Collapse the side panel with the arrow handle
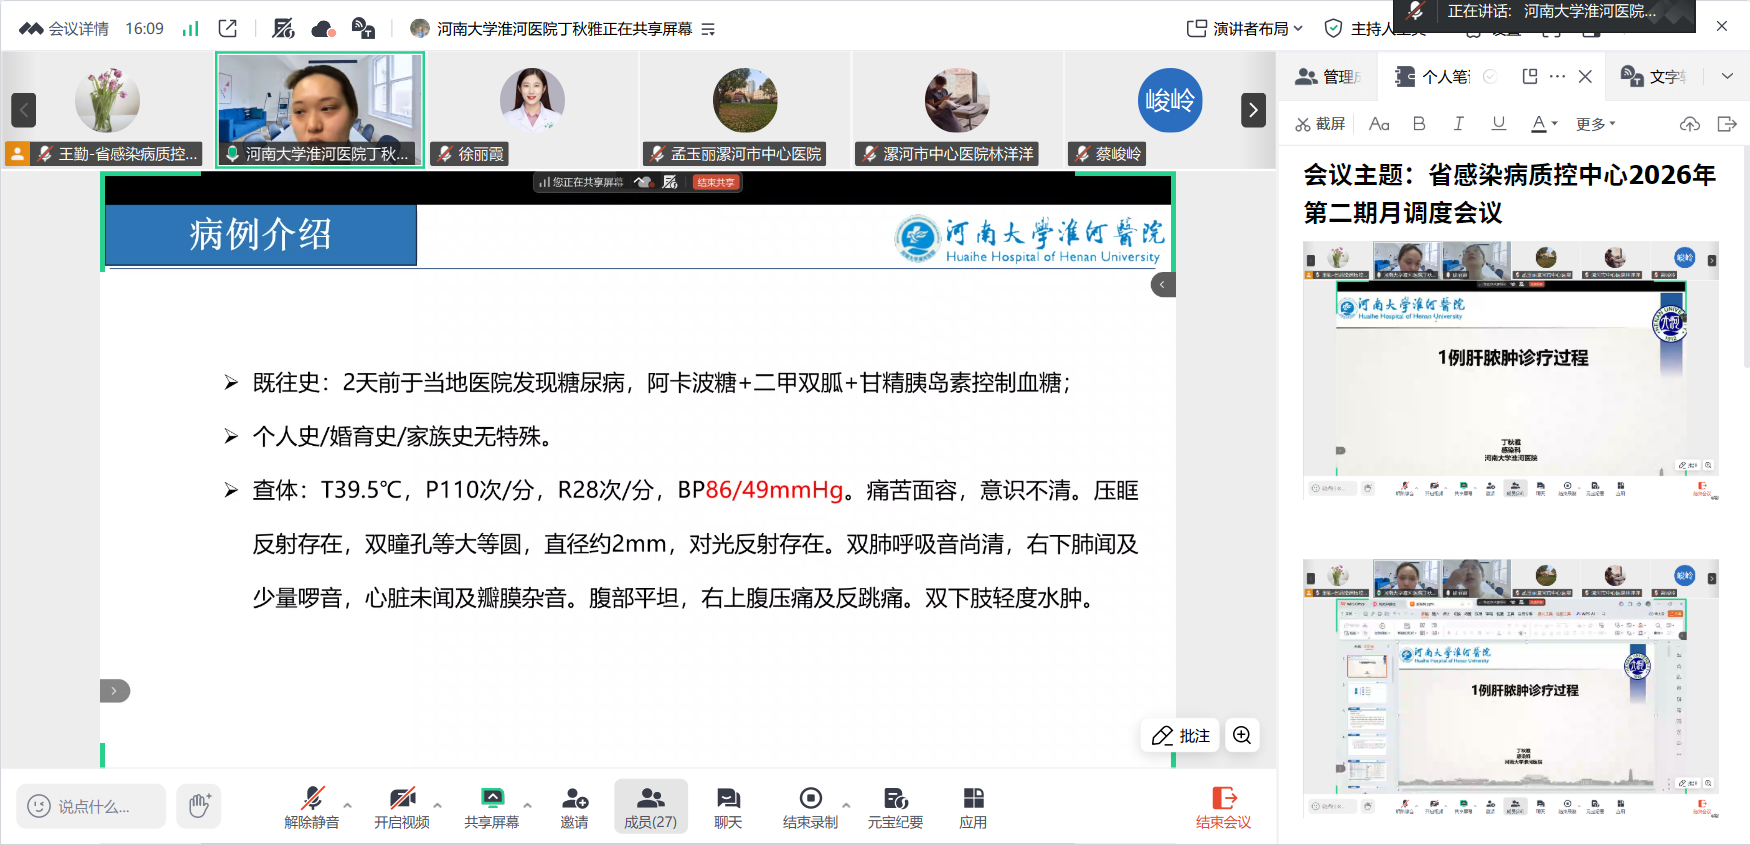This screenshot has width=1750, height=845. 1163,285
